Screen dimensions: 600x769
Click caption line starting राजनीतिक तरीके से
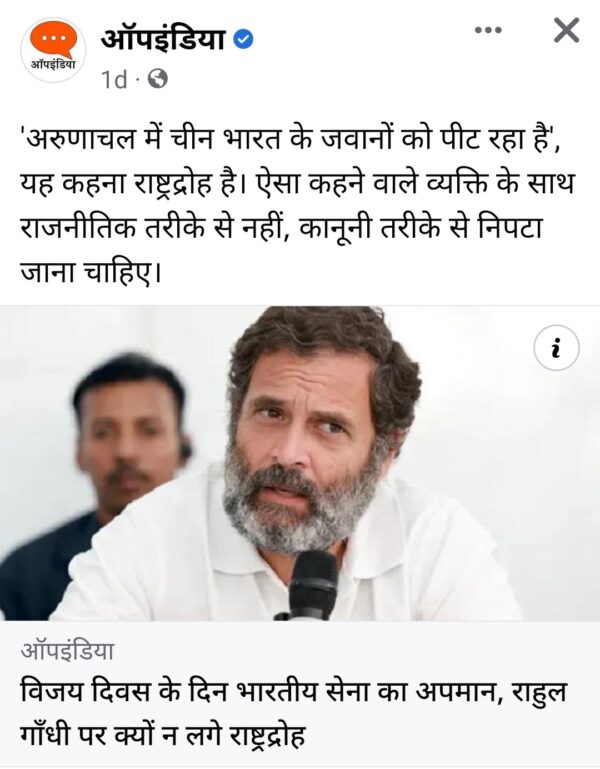[x=281, y=227]
